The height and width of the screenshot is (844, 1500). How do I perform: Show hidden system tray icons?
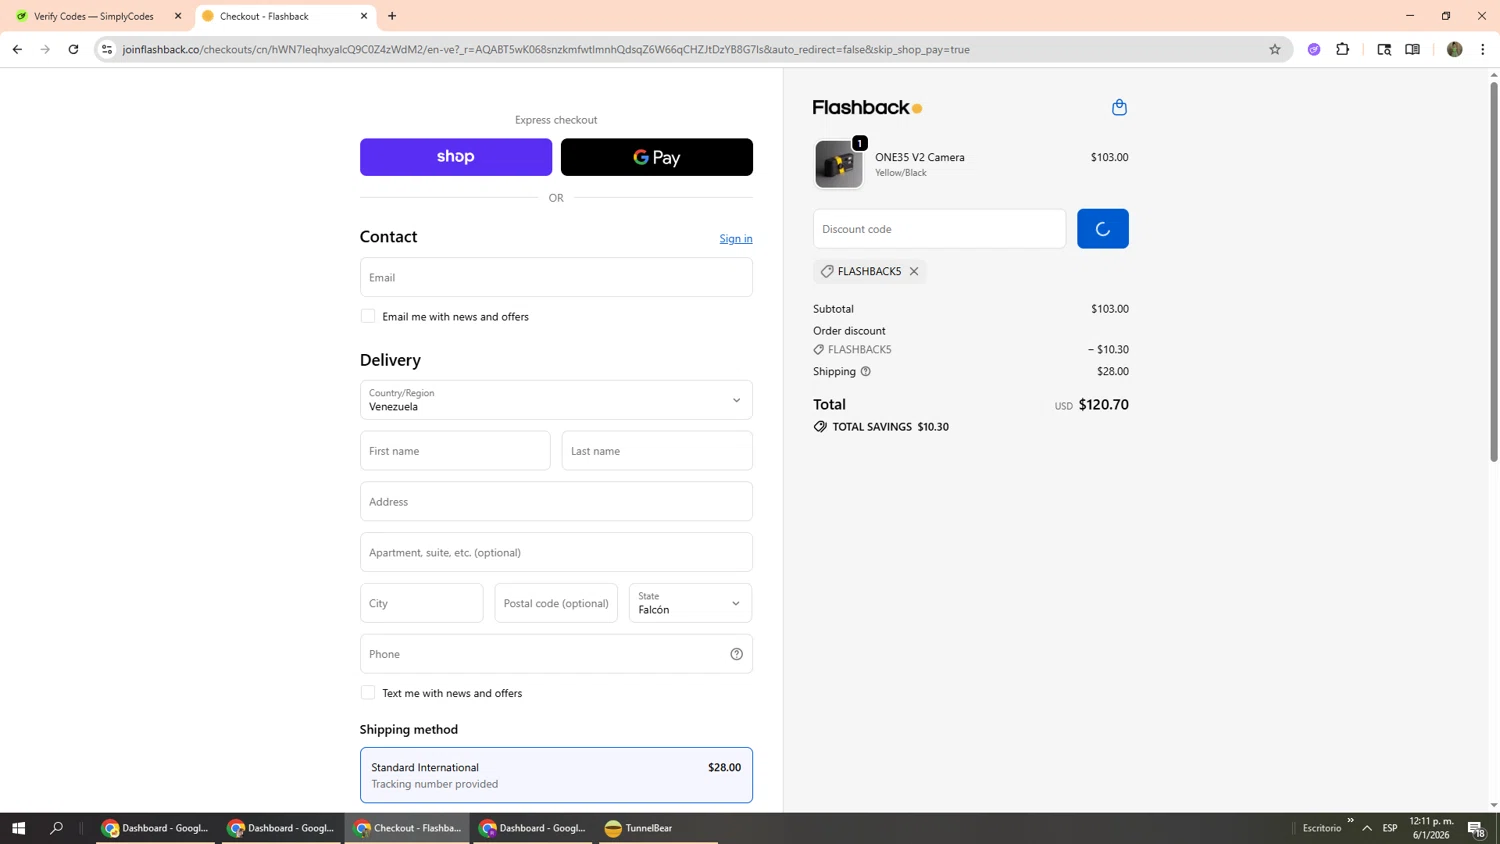pos(1366,828)
